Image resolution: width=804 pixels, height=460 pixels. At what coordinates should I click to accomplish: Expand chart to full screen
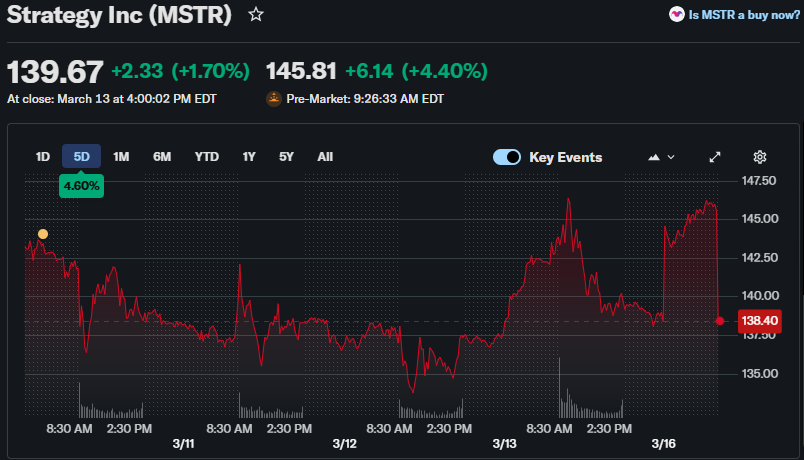tap(715, 157)
